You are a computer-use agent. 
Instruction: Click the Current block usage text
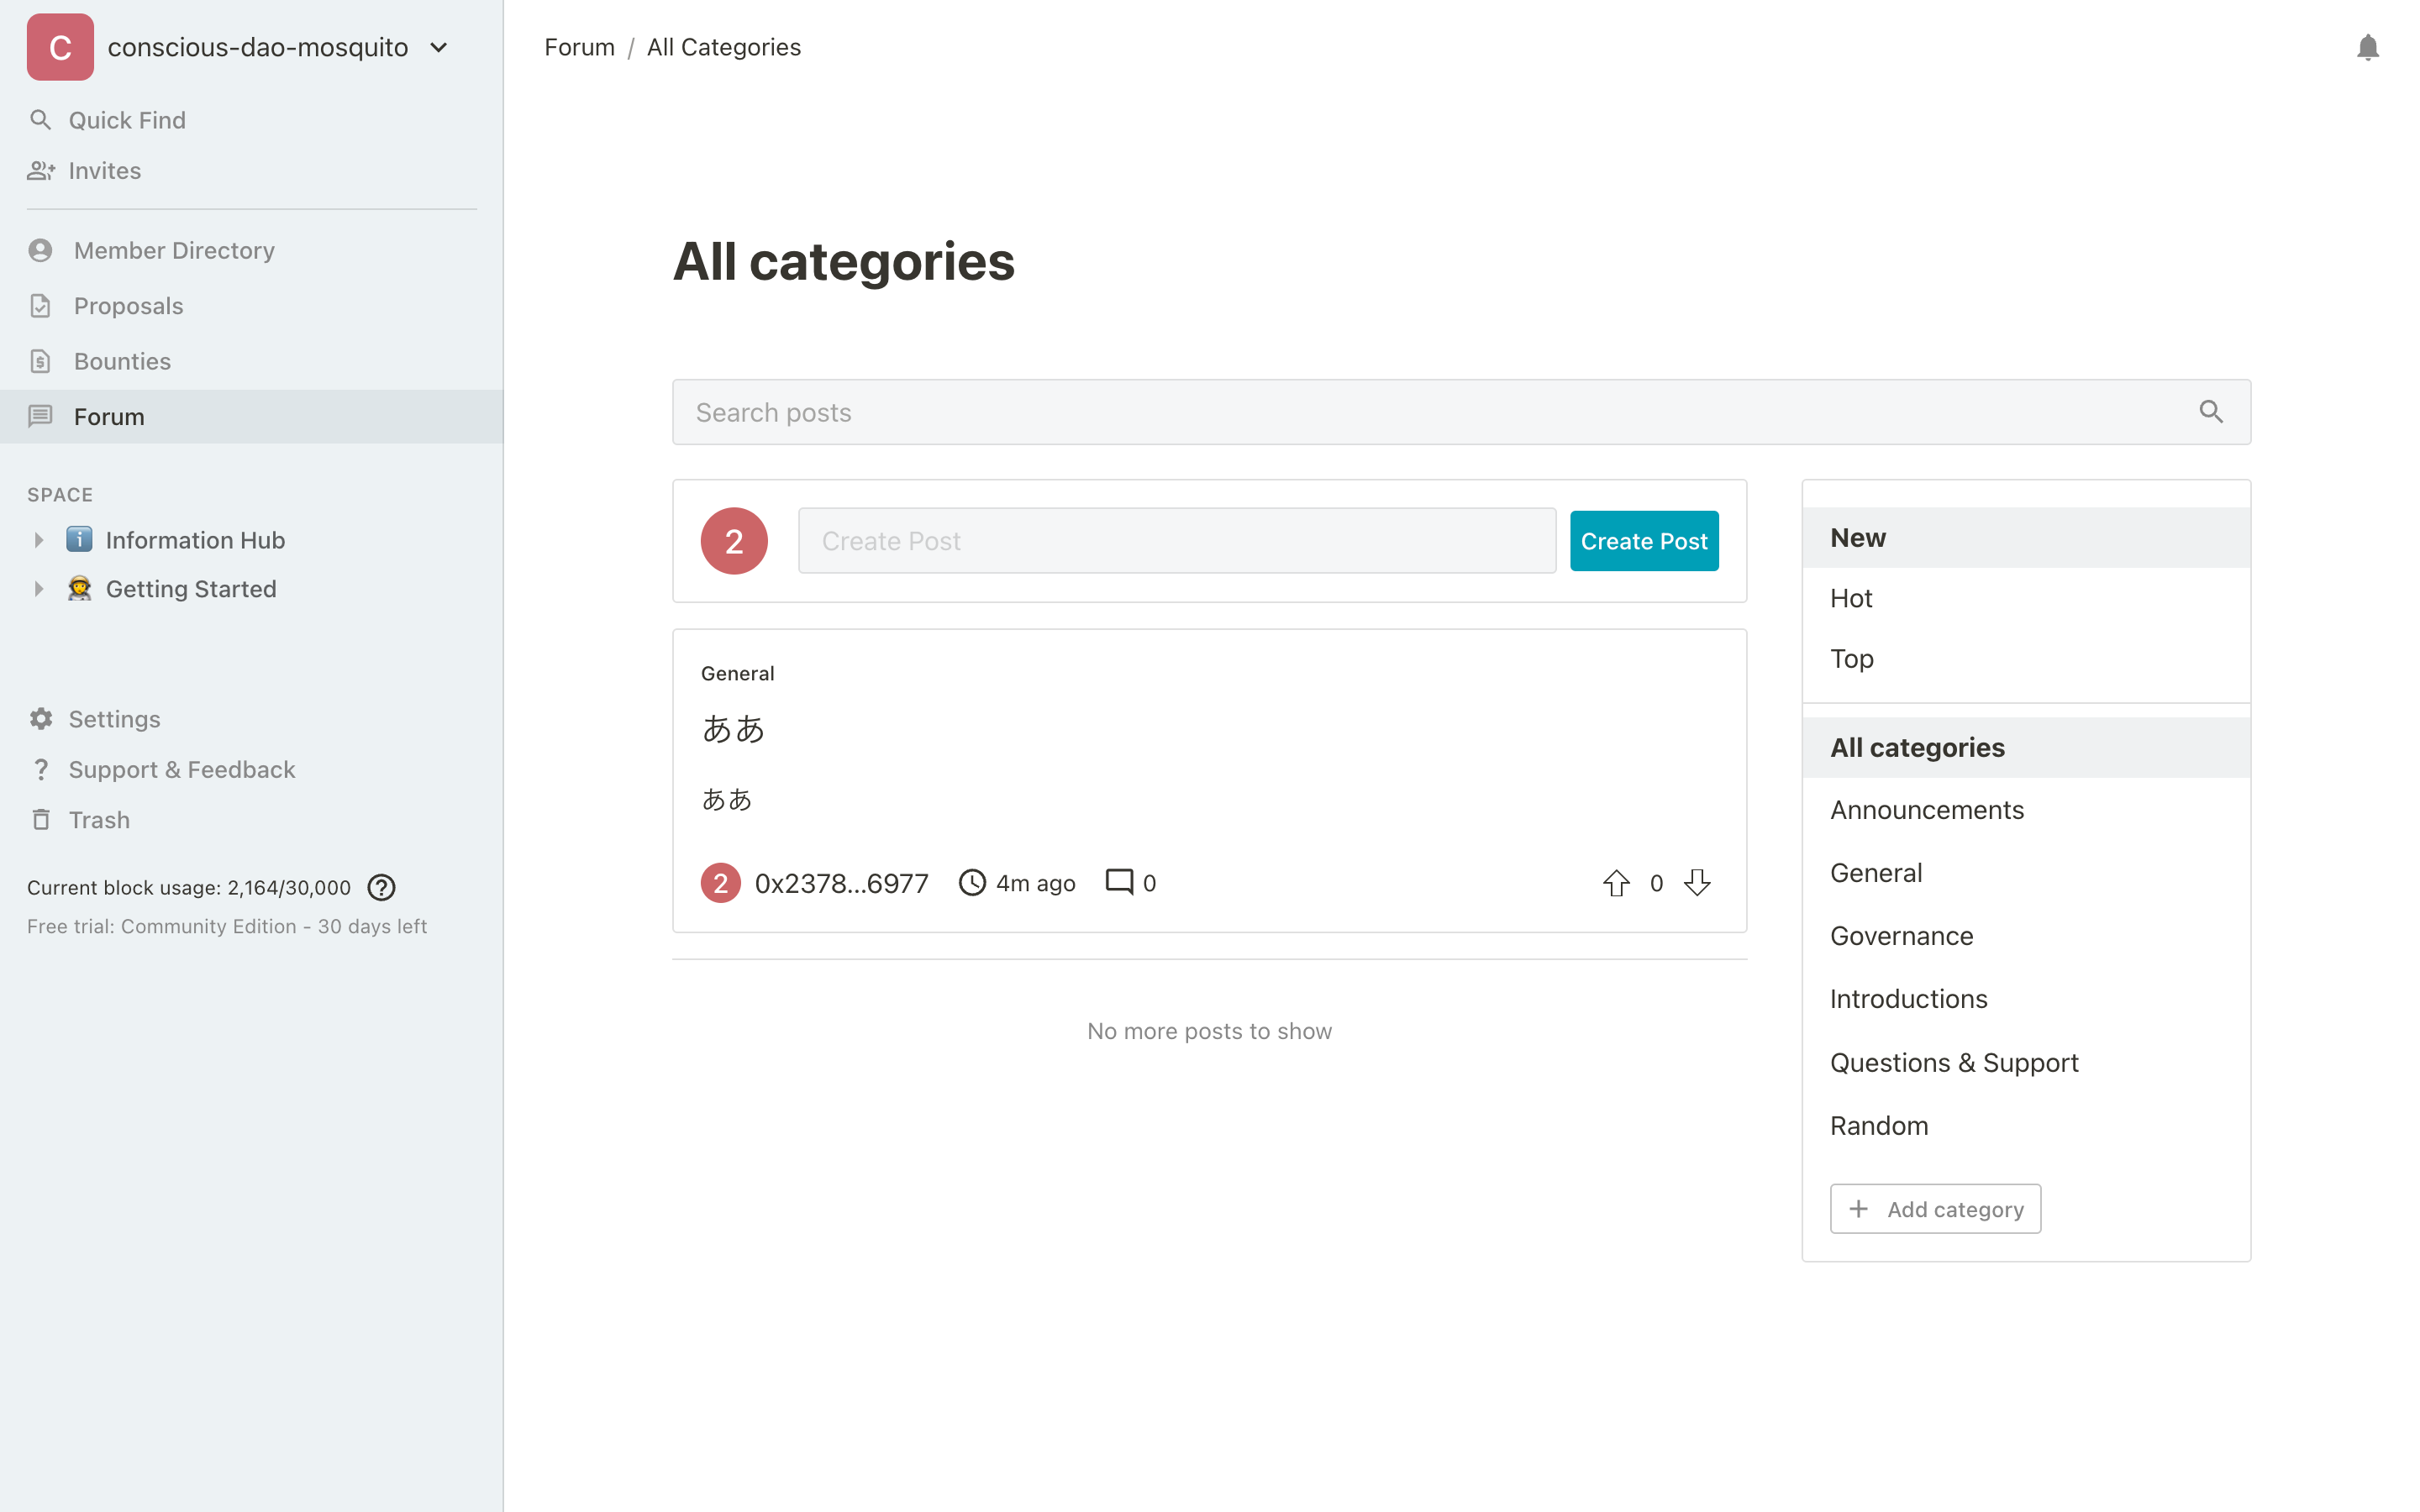coord(189,887)
